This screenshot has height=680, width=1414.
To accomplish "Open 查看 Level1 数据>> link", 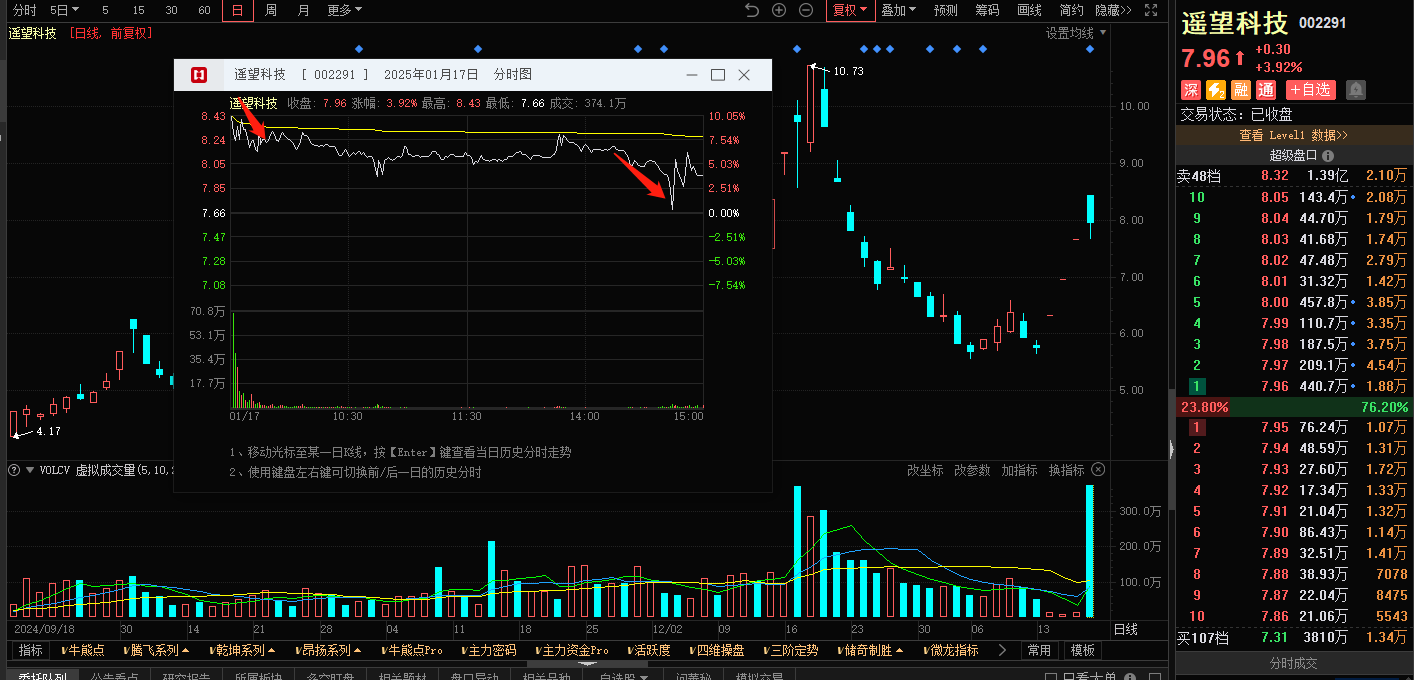I will click(1294, 135).
